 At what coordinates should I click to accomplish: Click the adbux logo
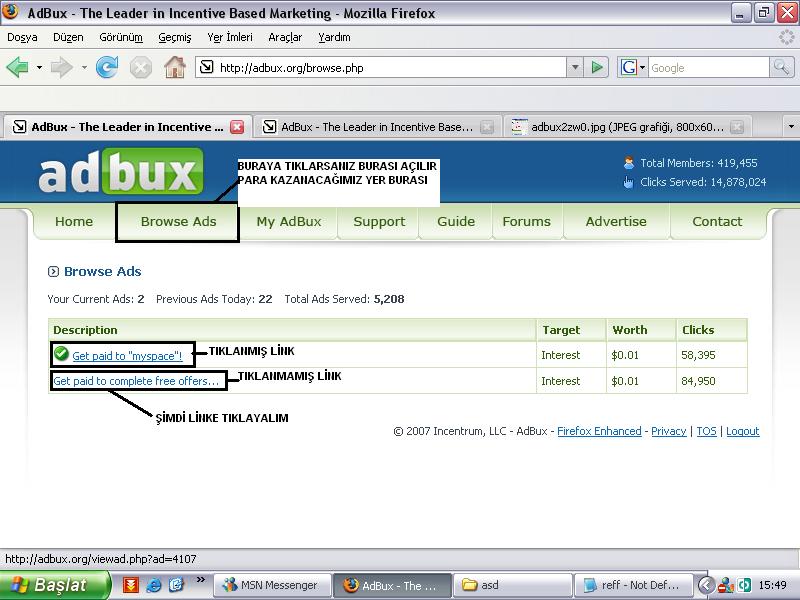(x=120, y=173)
